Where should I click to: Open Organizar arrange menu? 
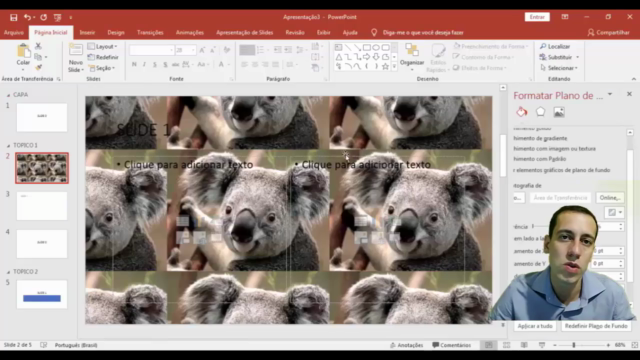pos(412,58)
